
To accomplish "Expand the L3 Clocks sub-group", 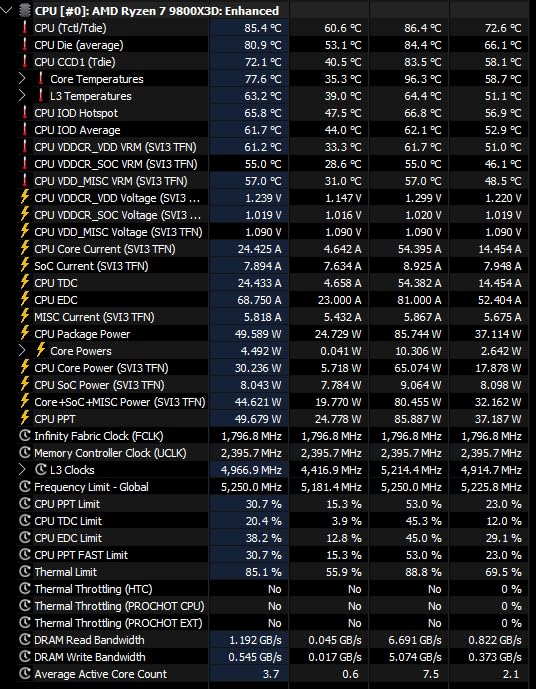I will (x=22, y=470).
